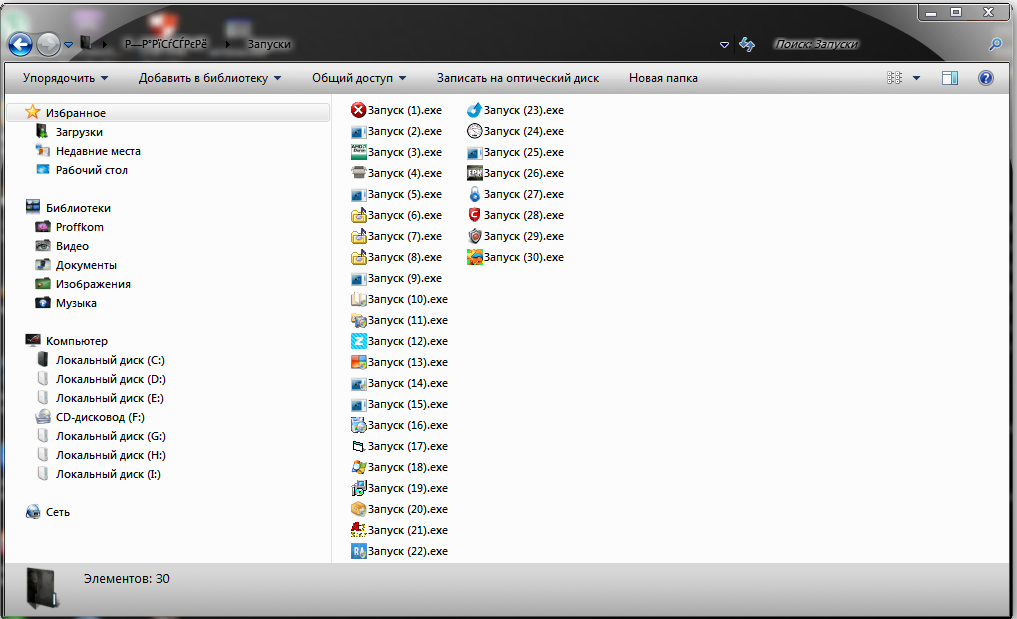Click folder icon of Запуск (6).exe
The width and height of the screenshot is (1017, 619).
[358, 215]
